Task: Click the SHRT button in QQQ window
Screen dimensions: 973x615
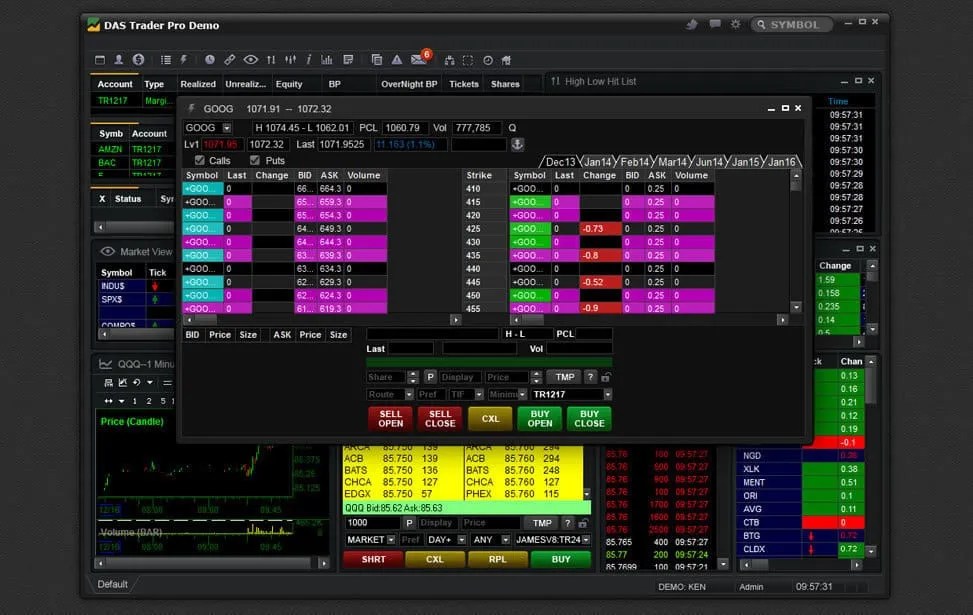Action: pyautogui.click(x=373, y=559)
